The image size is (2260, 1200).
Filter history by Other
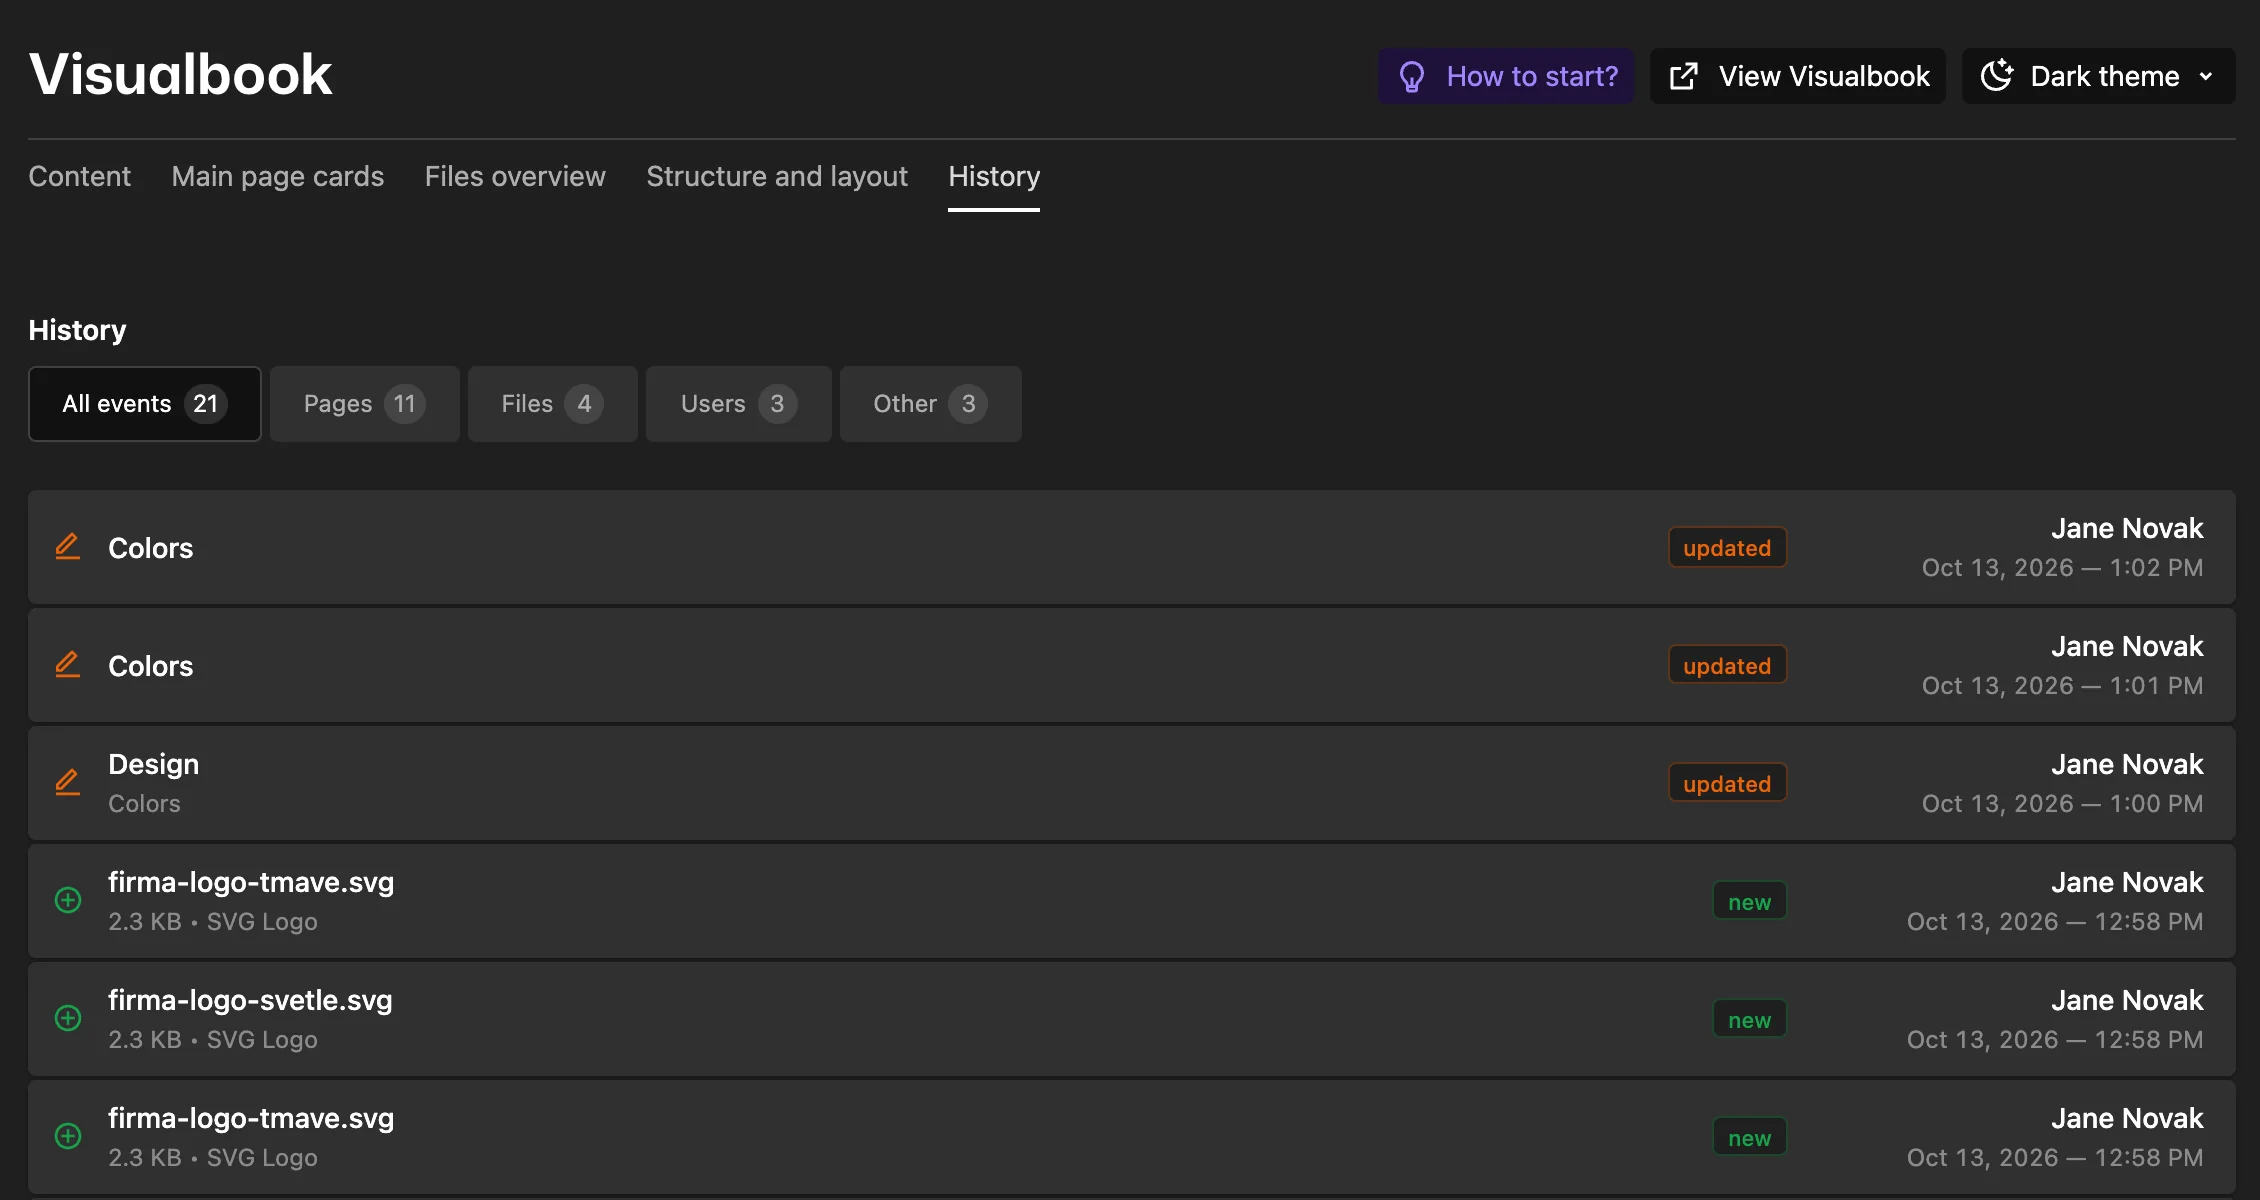click(931, 404)
